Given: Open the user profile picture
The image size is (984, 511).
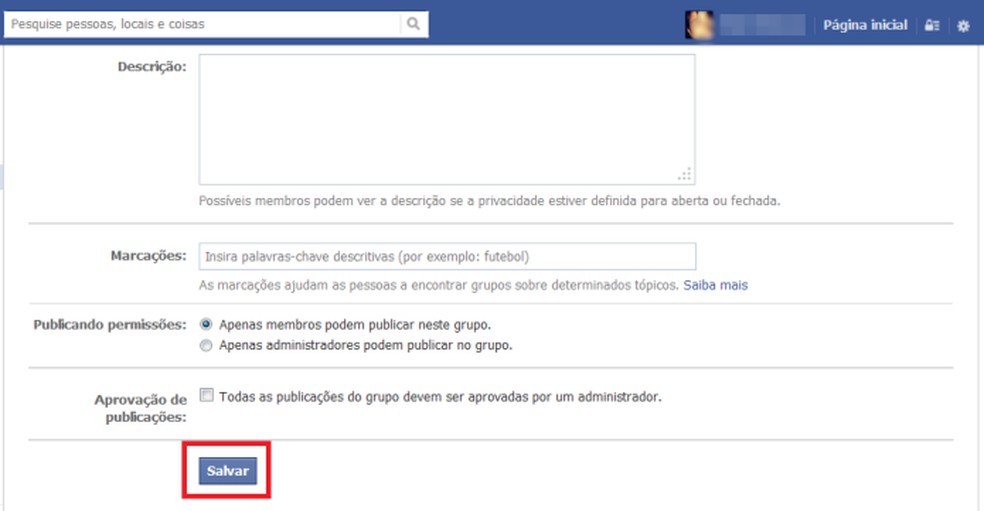Looking at the screenshot, I should (699, 25).
